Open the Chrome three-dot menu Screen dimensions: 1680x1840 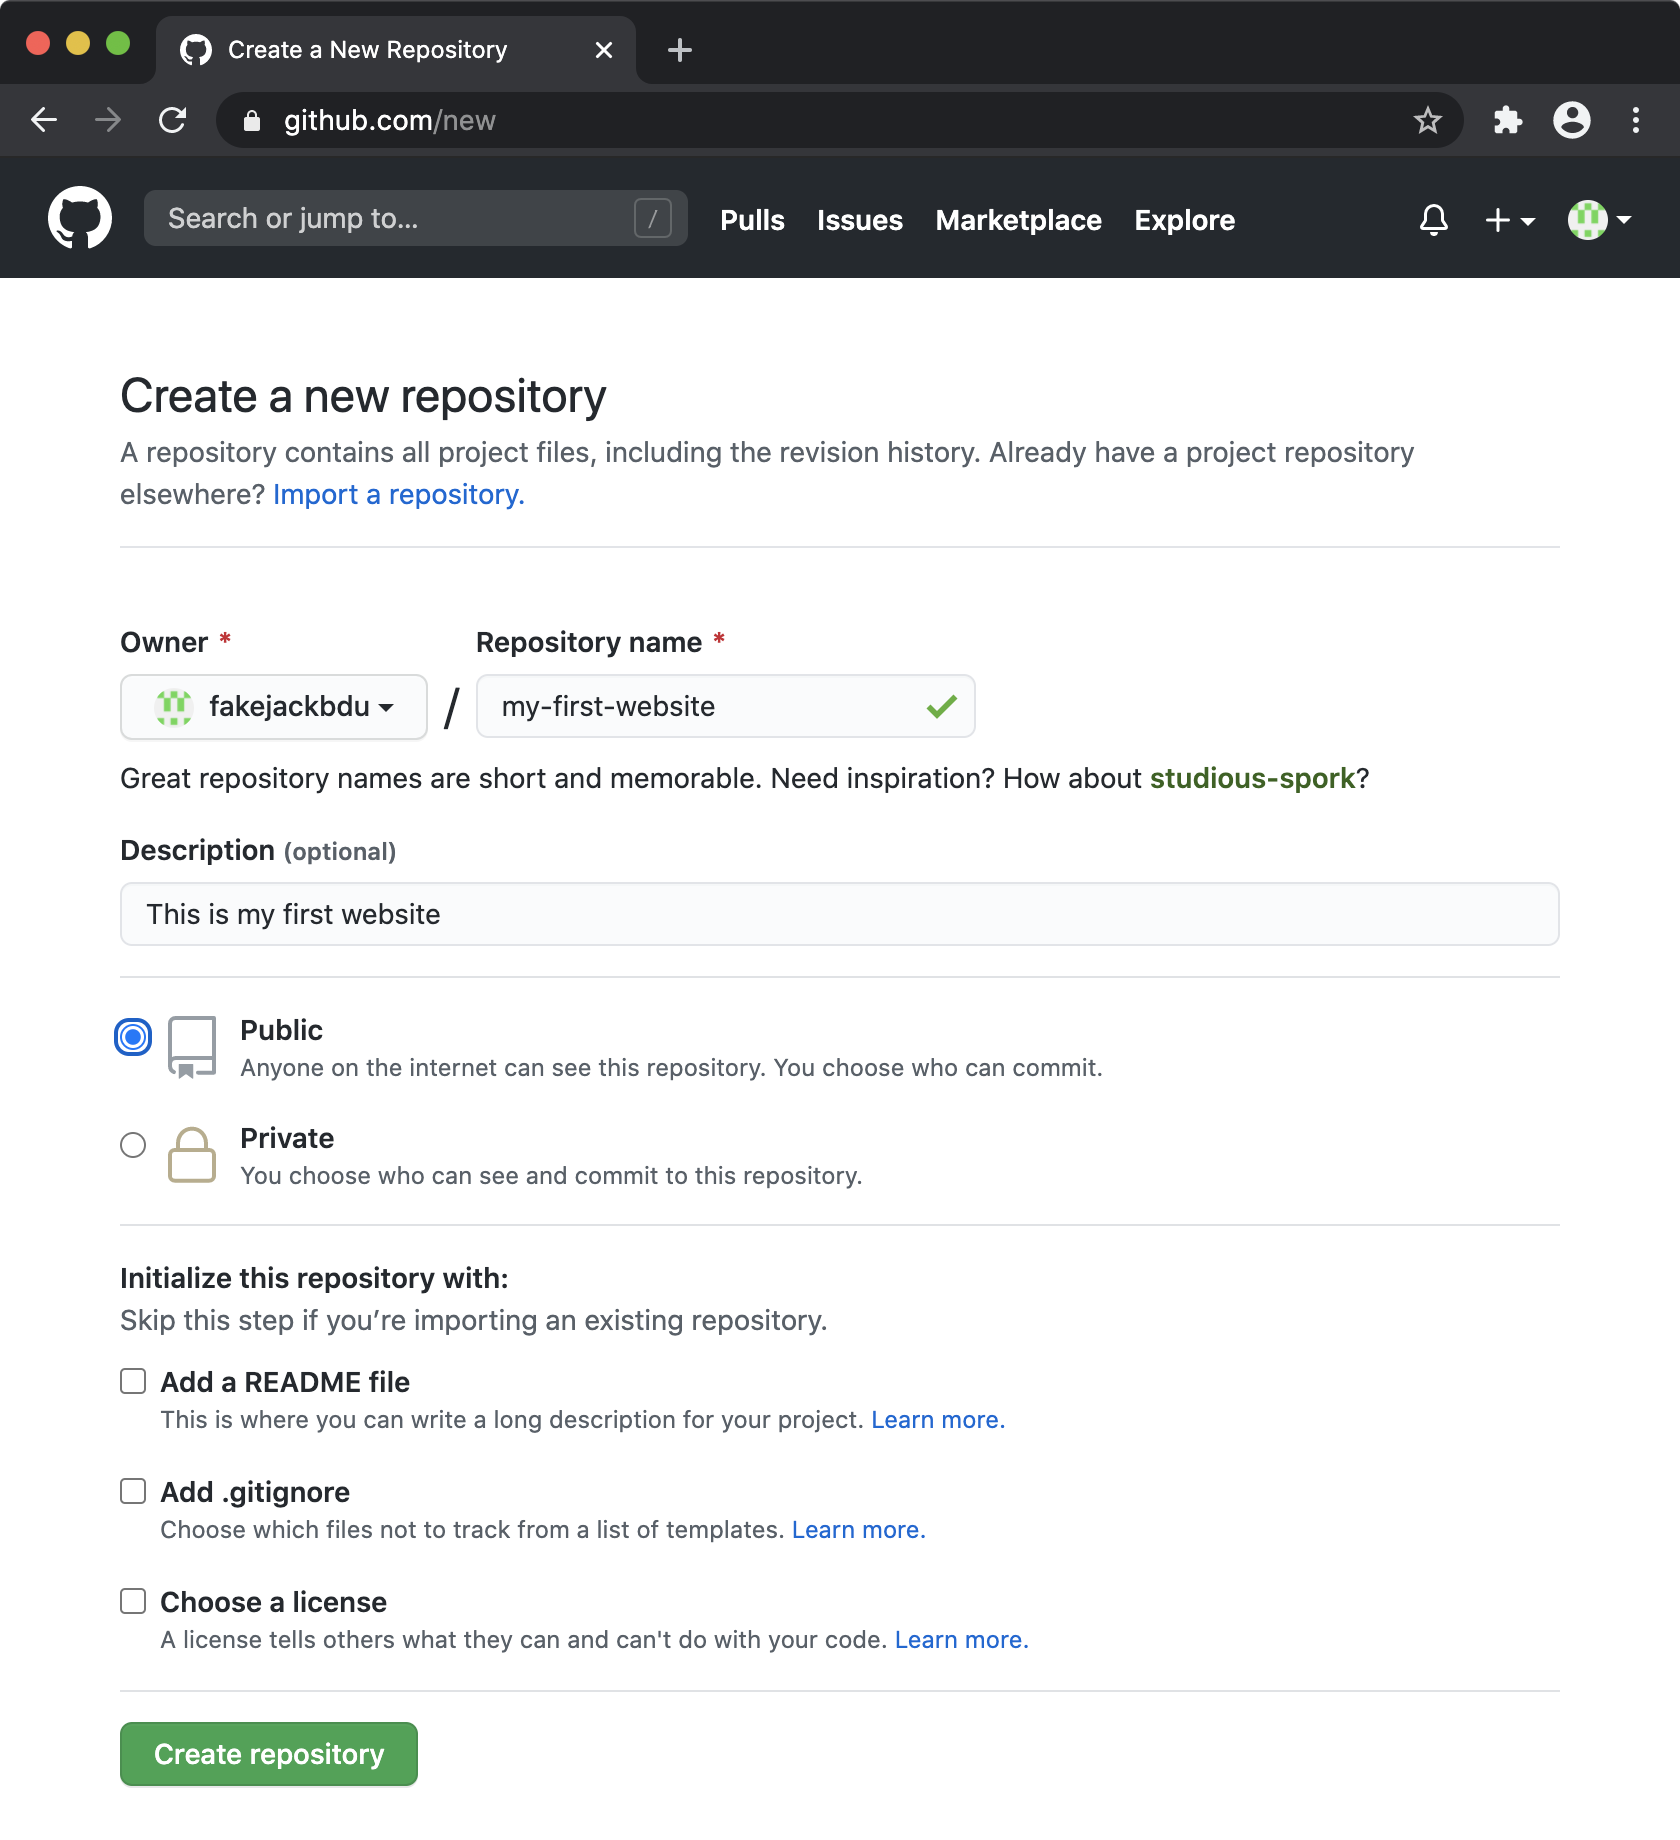(x=1636, y=120)
